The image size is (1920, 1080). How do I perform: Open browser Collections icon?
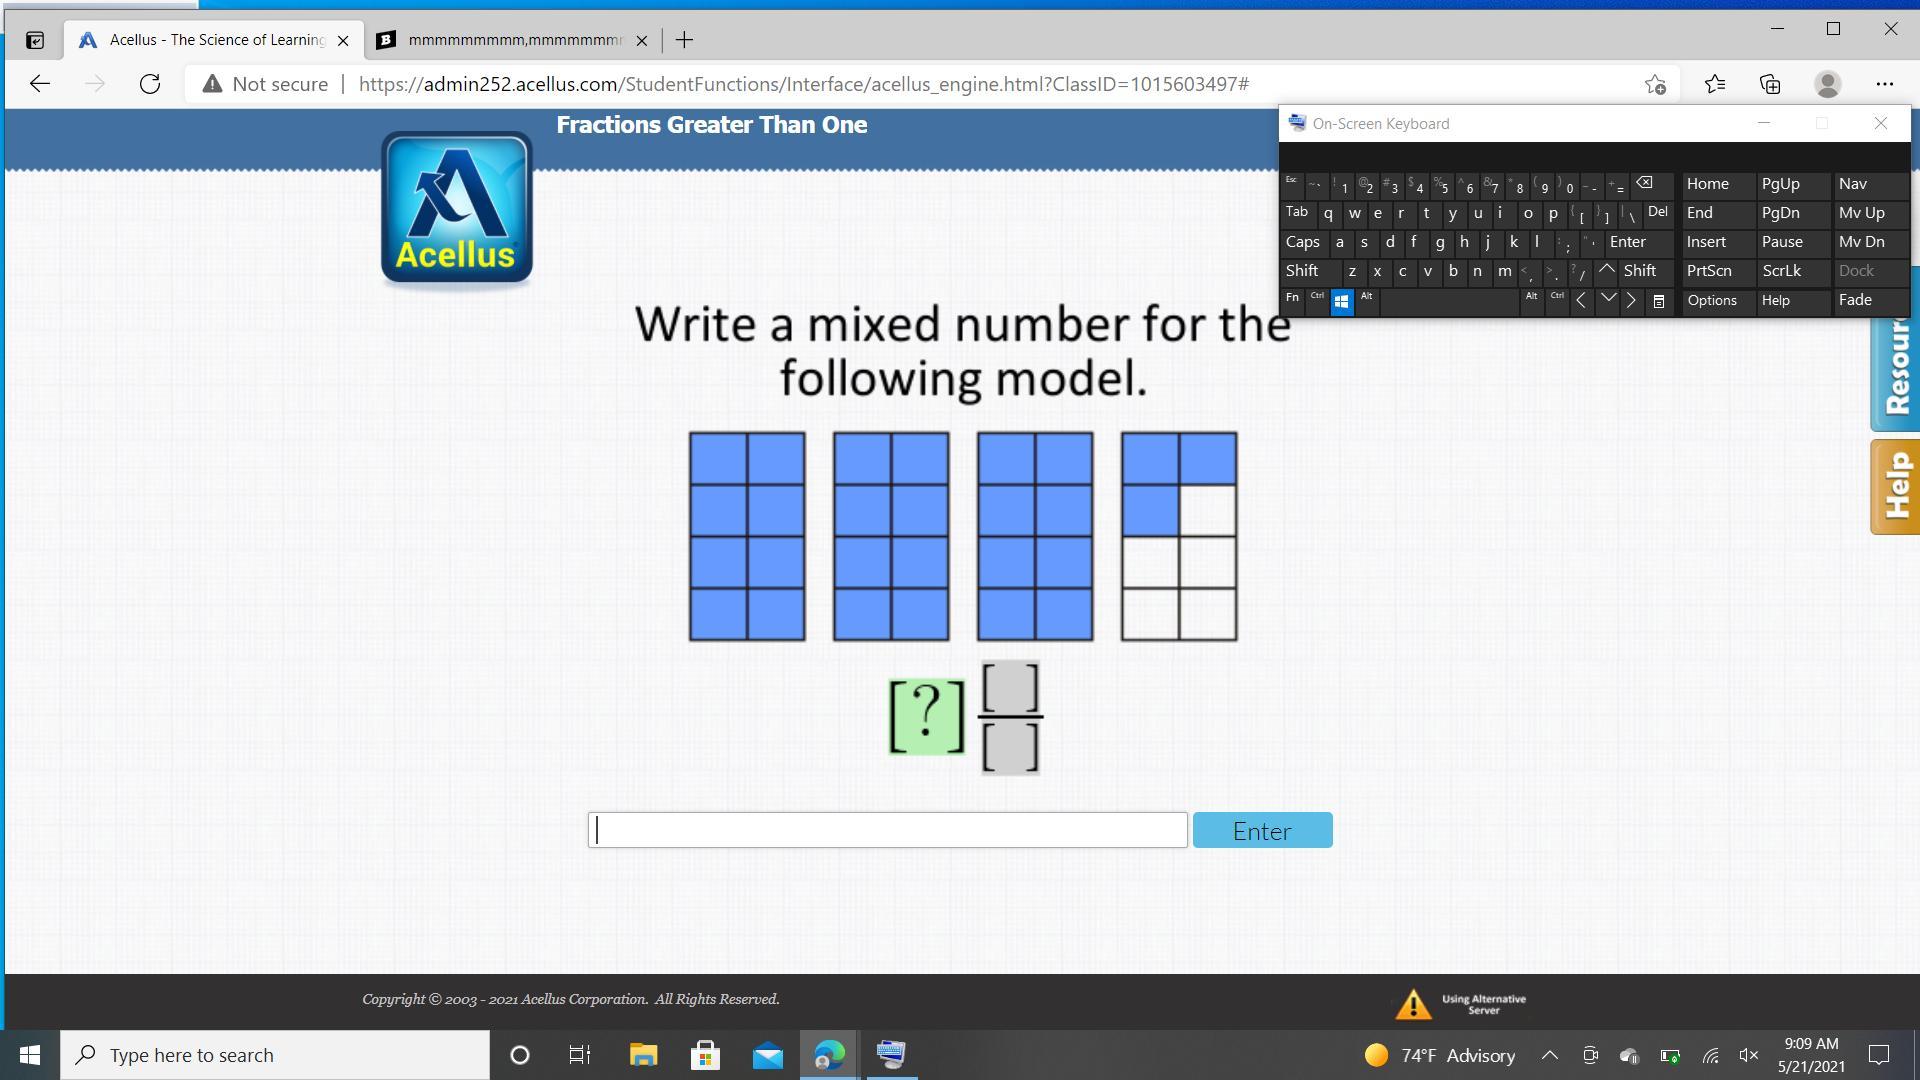pos(1770,84)
